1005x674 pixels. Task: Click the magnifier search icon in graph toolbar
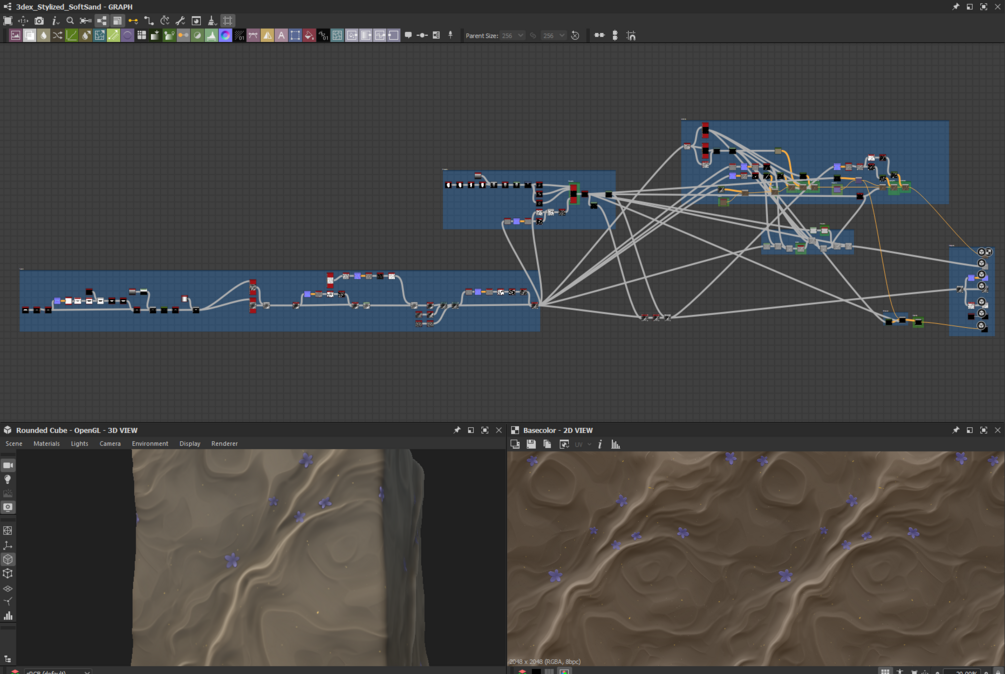point(71,21)
